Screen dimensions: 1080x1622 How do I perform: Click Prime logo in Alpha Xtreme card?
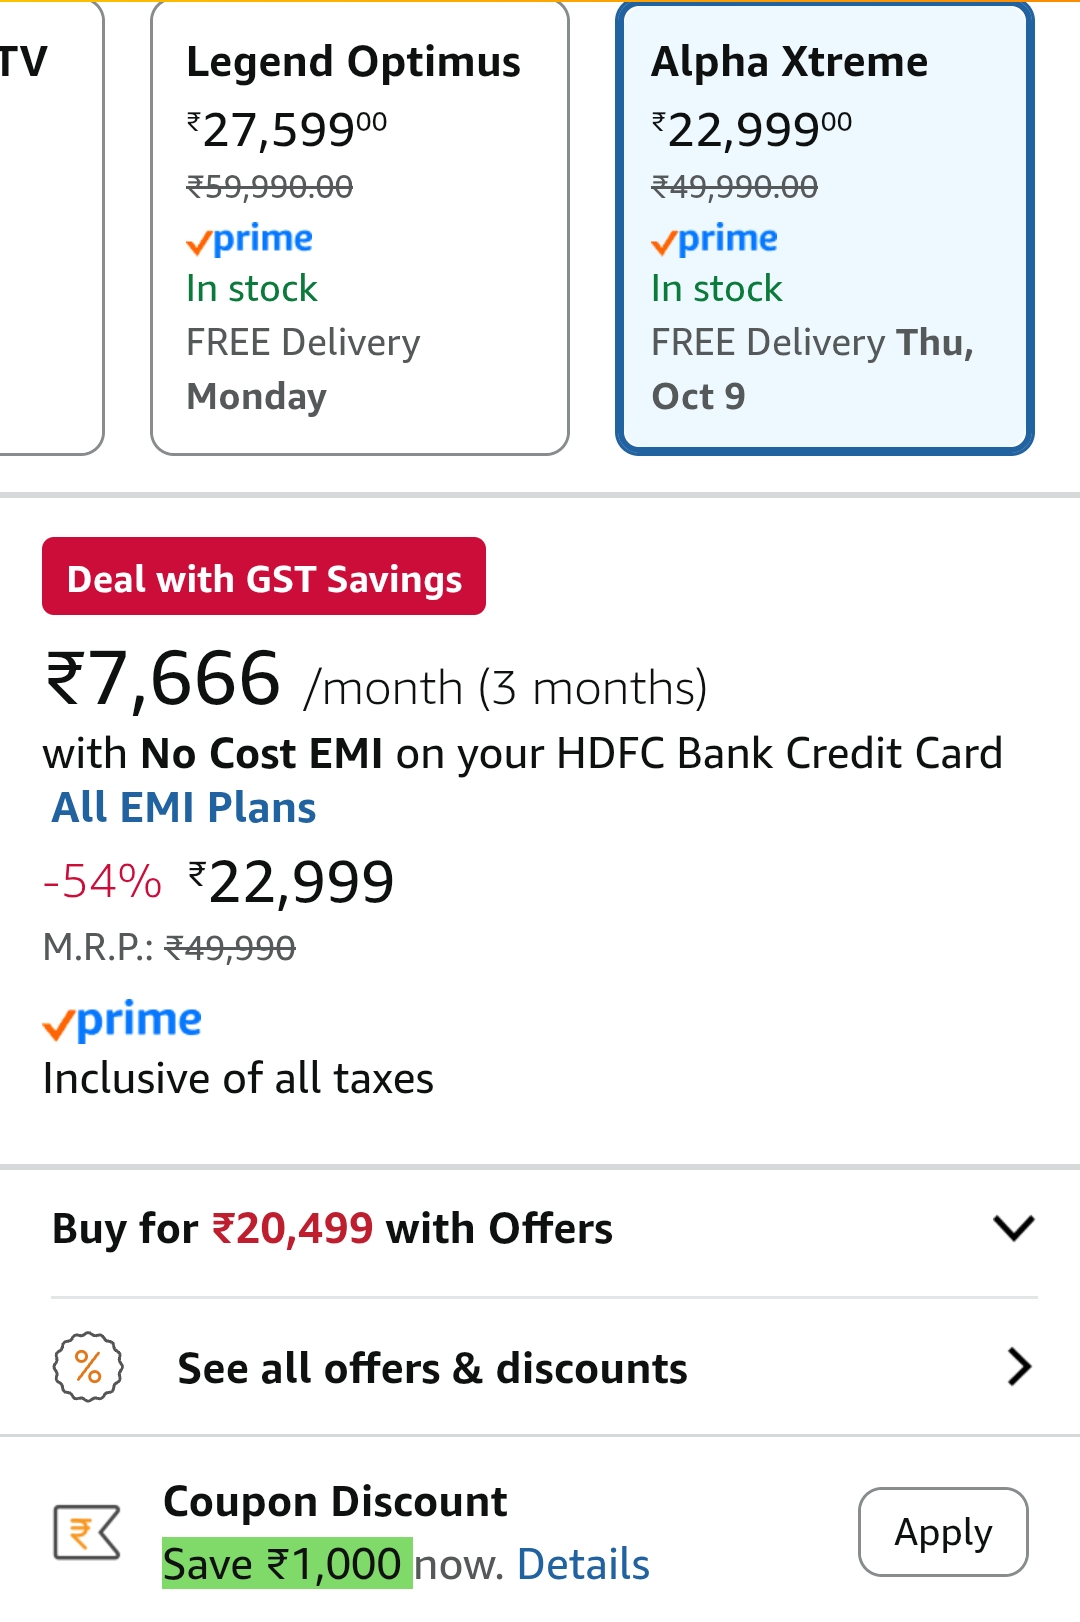coord(714,240)
